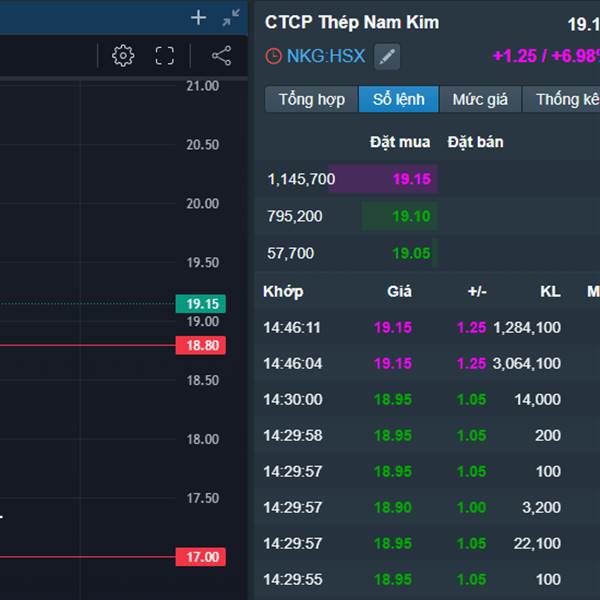This screenshot has width=600, height=600.
Task: Select the bid price 19.10
Action: [412, 216]
